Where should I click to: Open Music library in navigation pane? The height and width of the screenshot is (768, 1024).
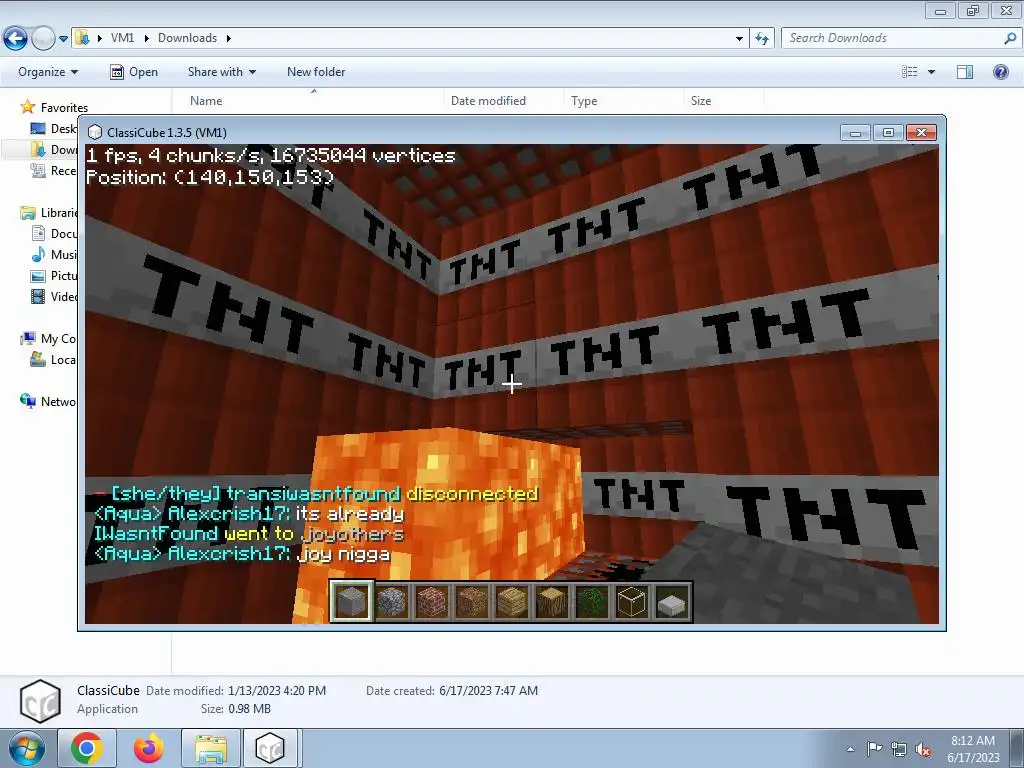tap(54, 254)
